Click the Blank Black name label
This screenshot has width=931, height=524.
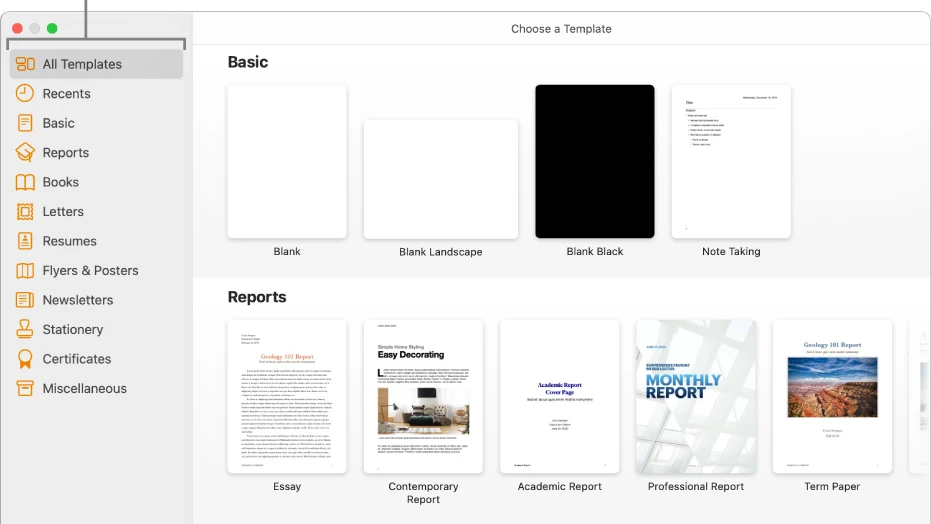(595, 252)
